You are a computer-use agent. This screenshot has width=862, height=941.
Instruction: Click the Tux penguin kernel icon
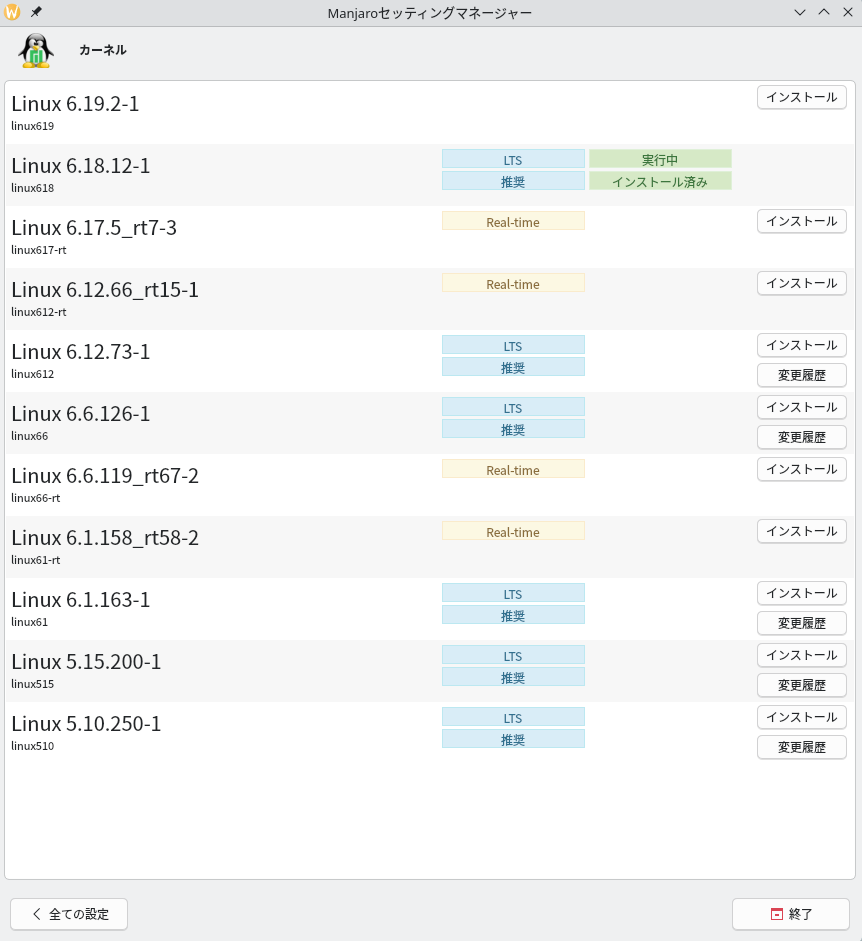pos(36,50)
